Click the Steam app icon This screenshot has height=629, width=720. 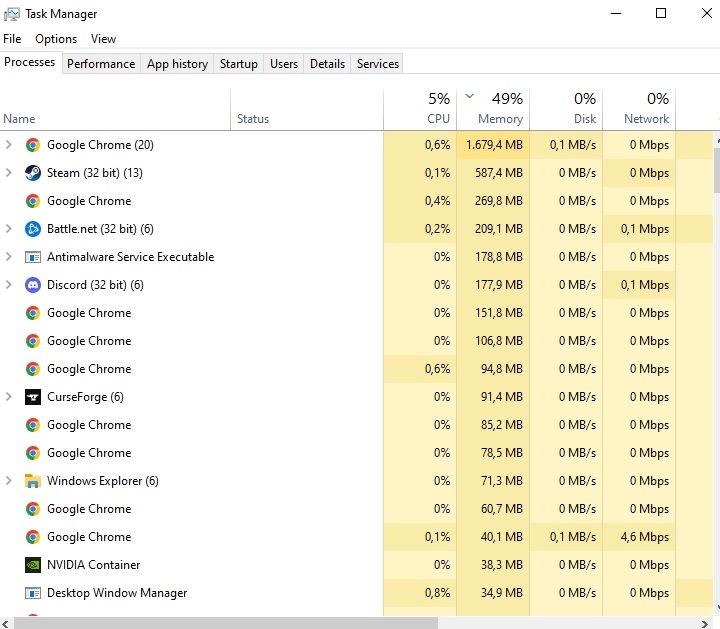tap(33, 173)
